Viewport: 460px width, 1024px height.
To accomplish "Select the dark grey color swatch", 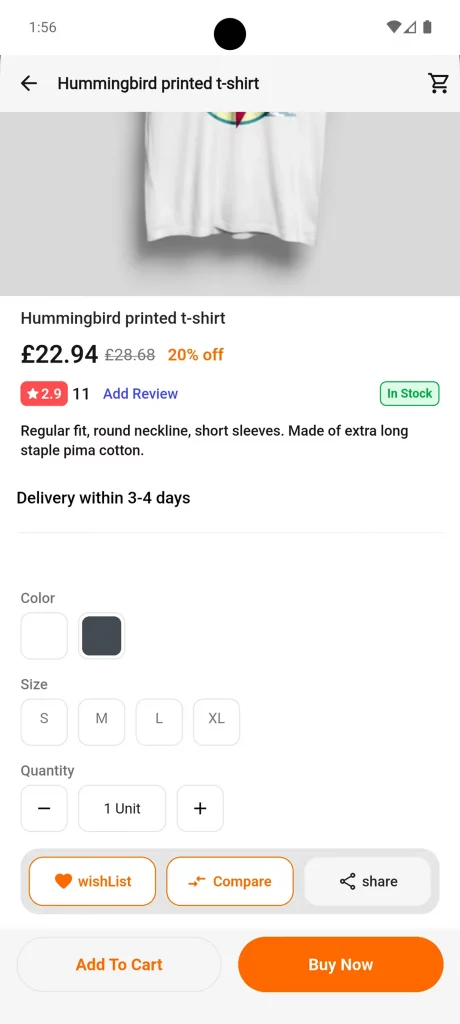I will pos(101,635).
